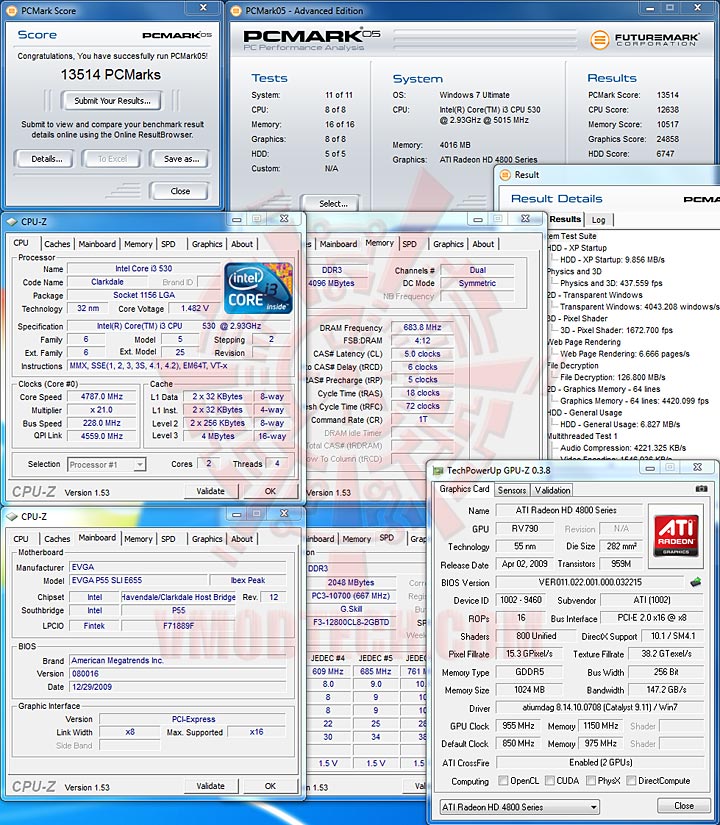Click the GPU-Z title bar icon
Screen dimensions: 720x825
(x=438, y=470)
